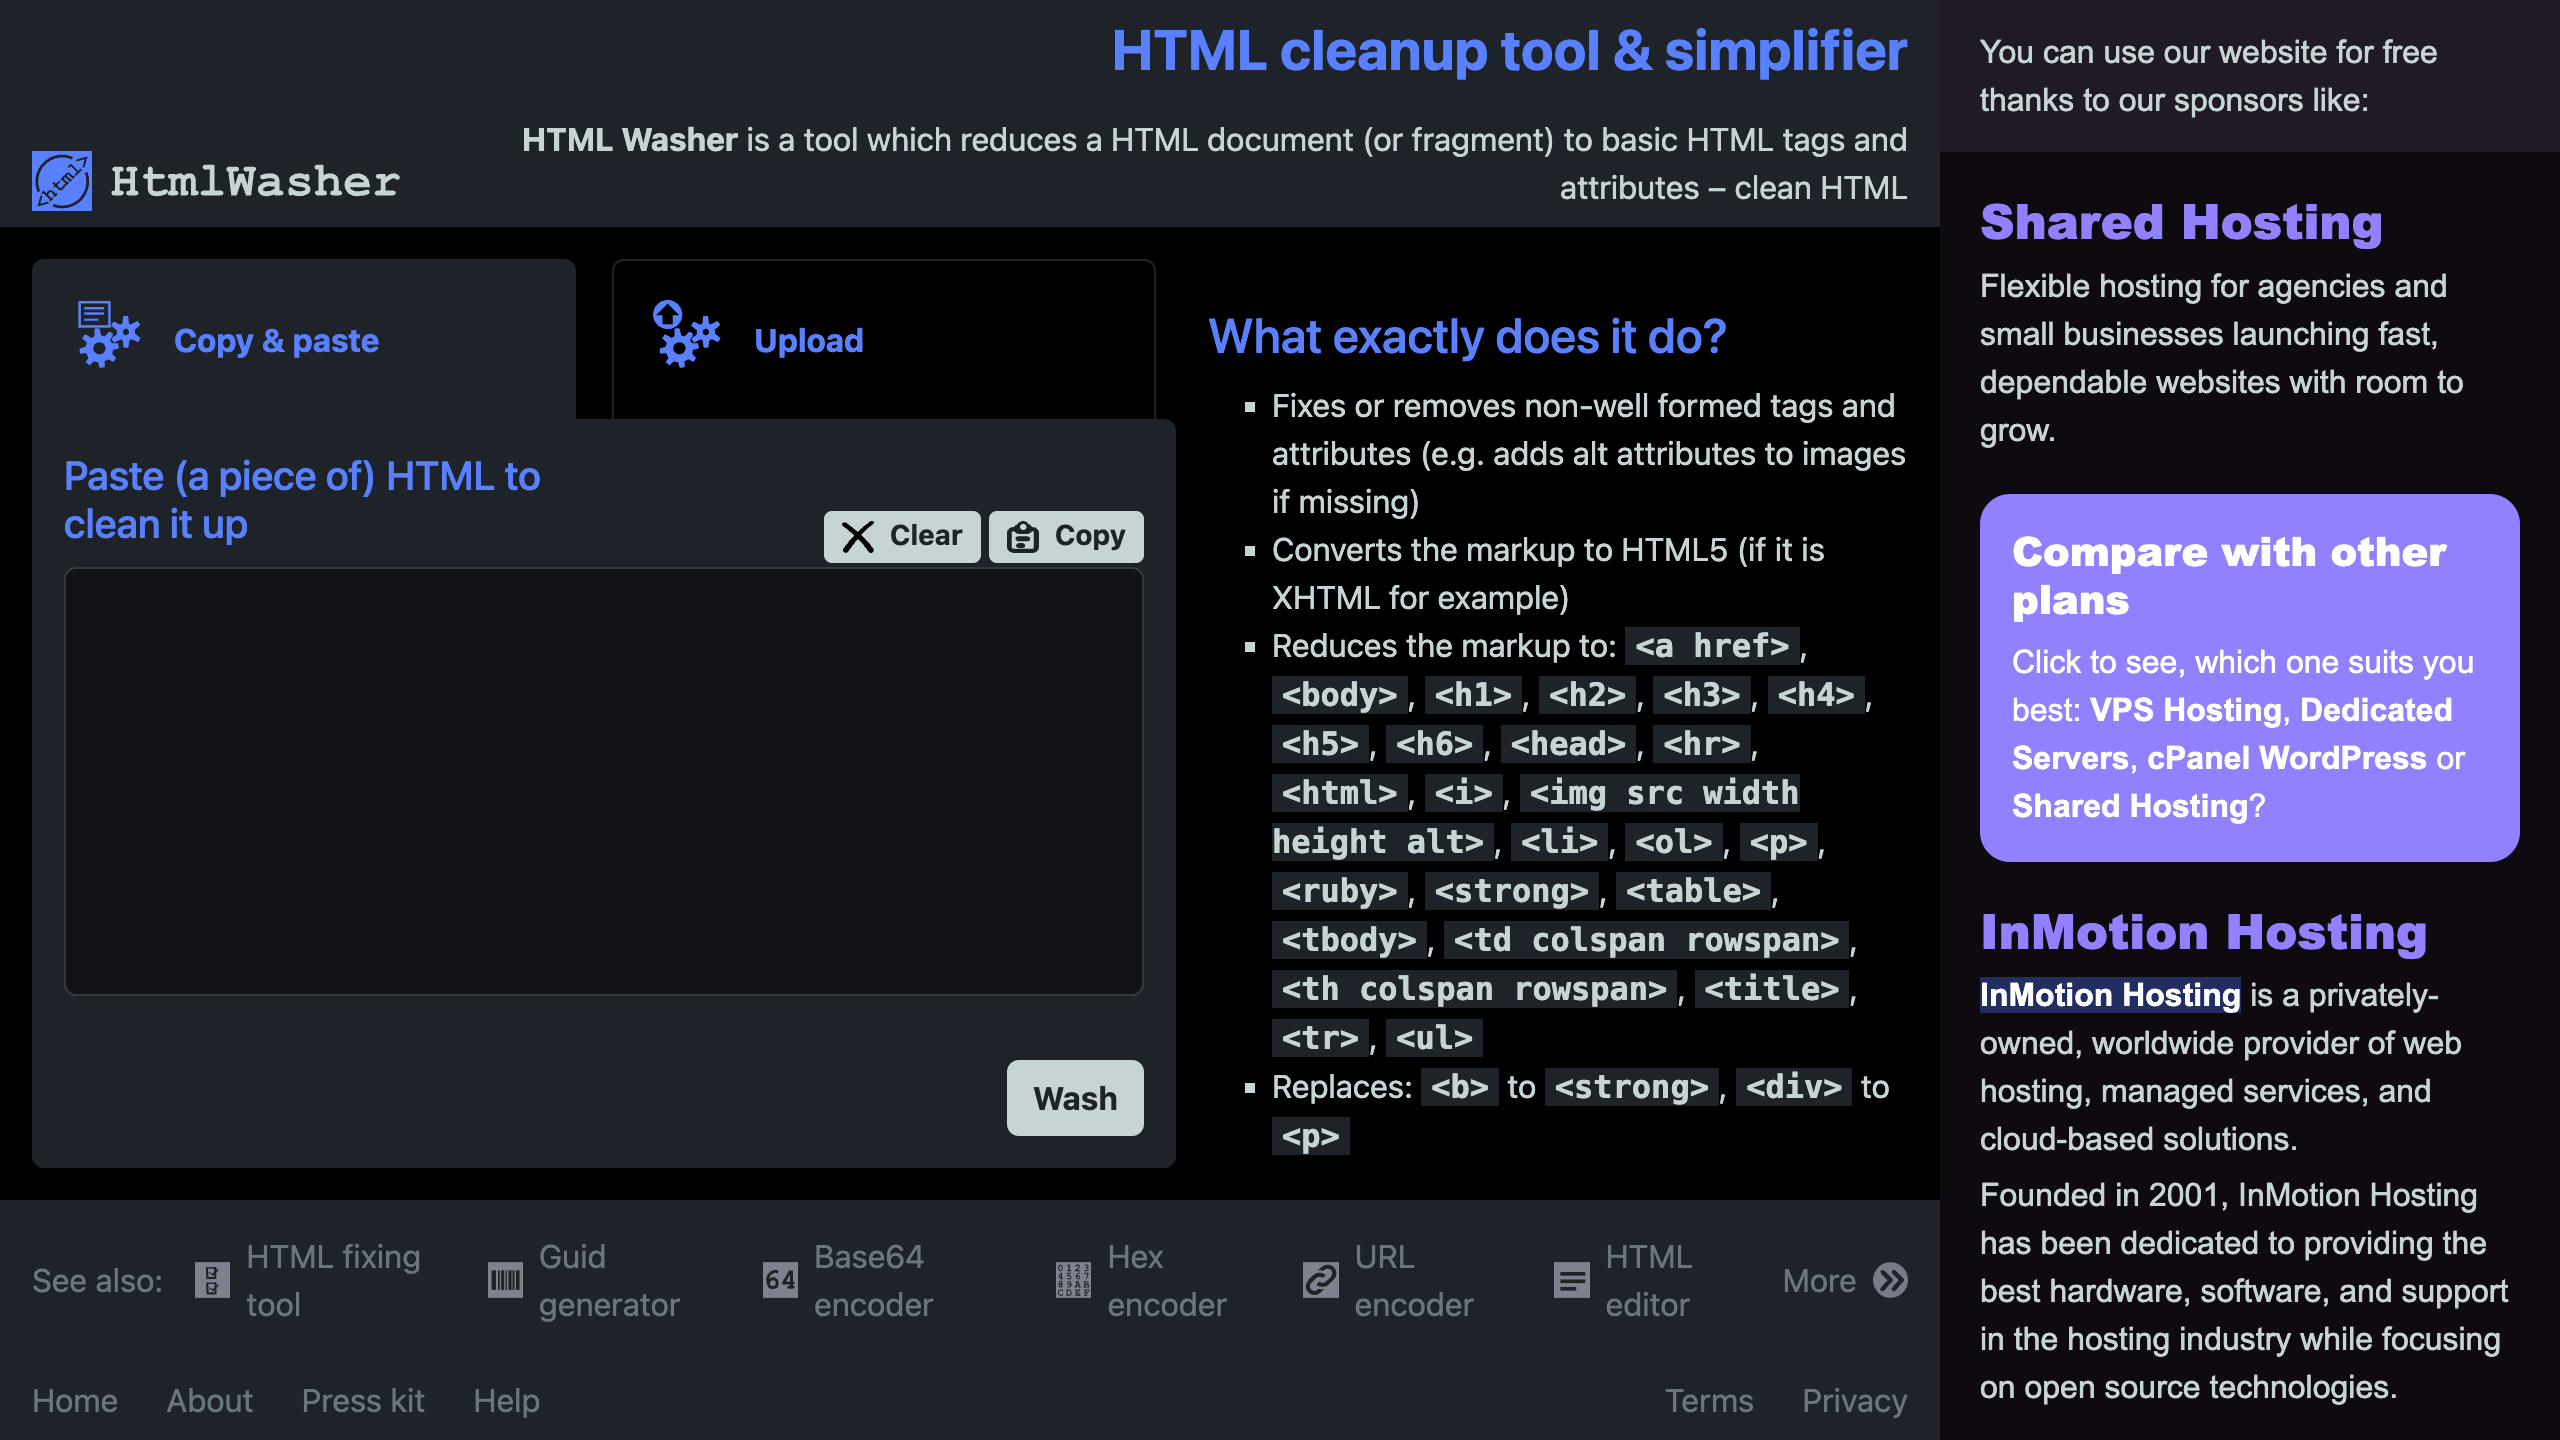Click the Copy & paste gears icon

pyautogui.click(x=109, y=335)
